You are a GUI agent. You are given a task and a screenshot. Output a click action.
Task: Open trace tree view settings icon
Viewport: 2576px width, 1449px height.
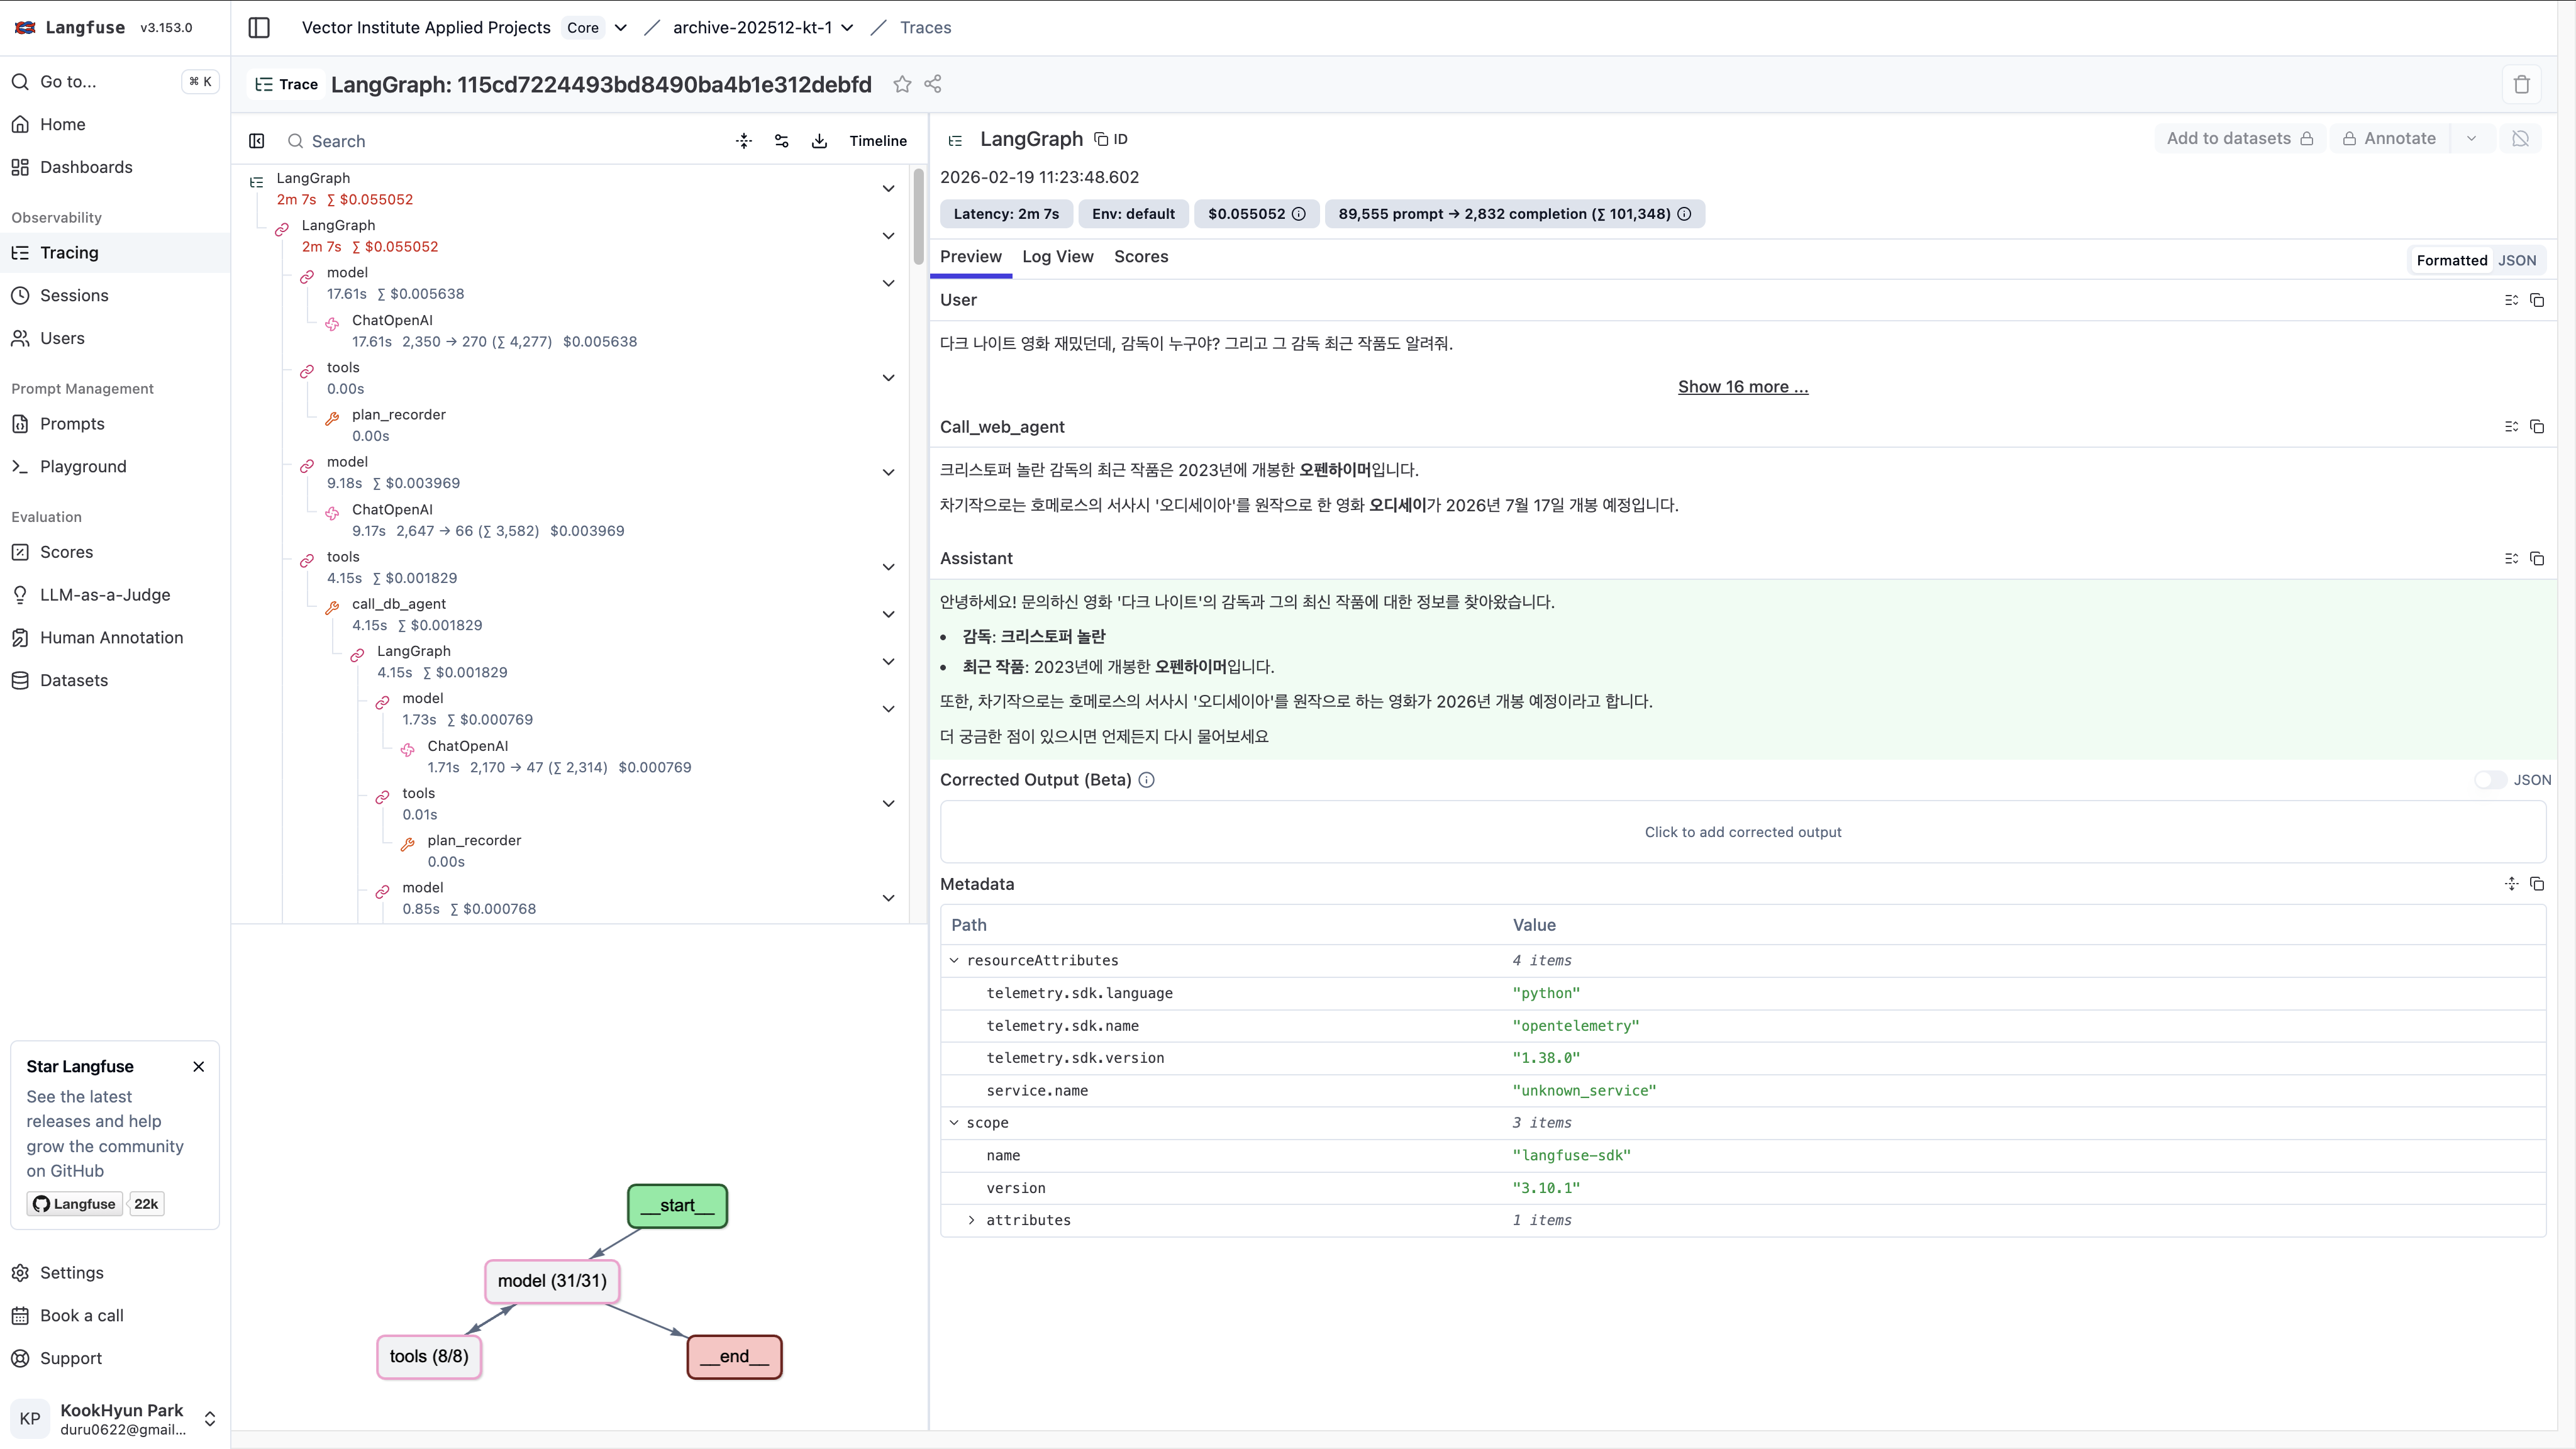782,141
